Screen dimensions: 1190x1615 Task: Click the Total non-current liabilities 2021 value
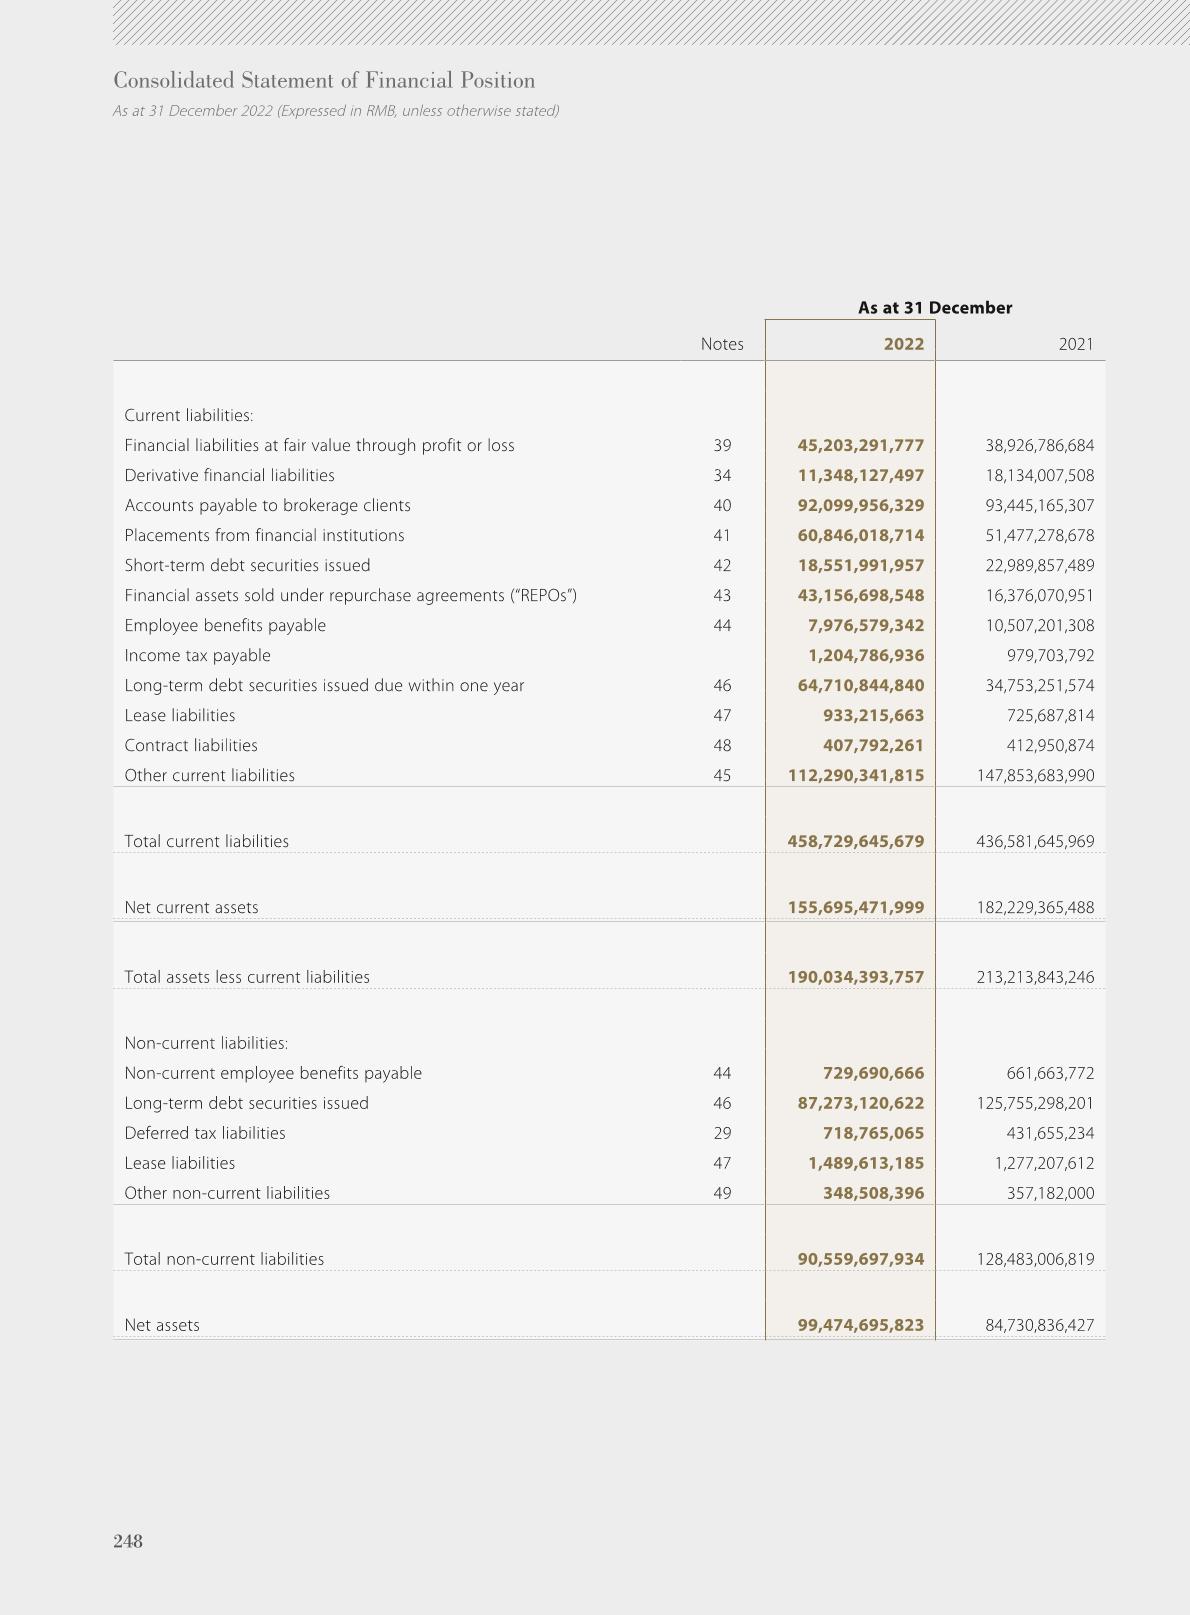[x=1034, y=1260]
